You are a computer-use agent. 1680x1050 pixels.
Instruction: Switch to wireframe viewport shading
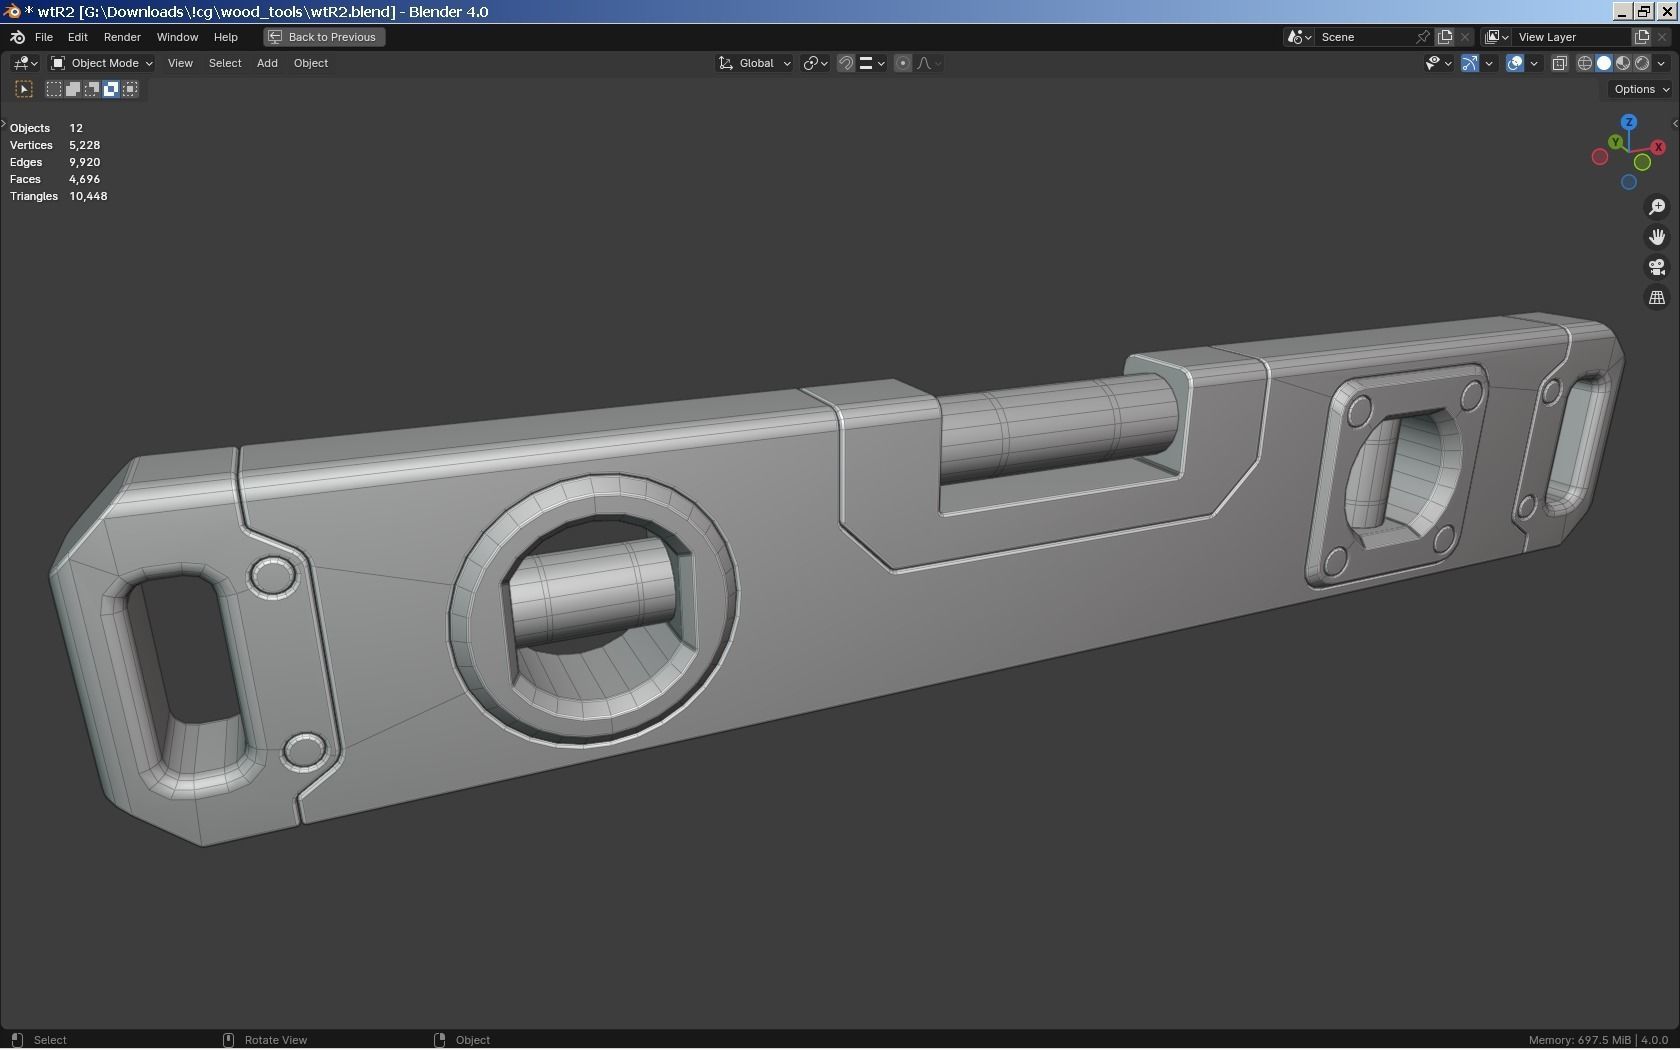click(1585, 63)
